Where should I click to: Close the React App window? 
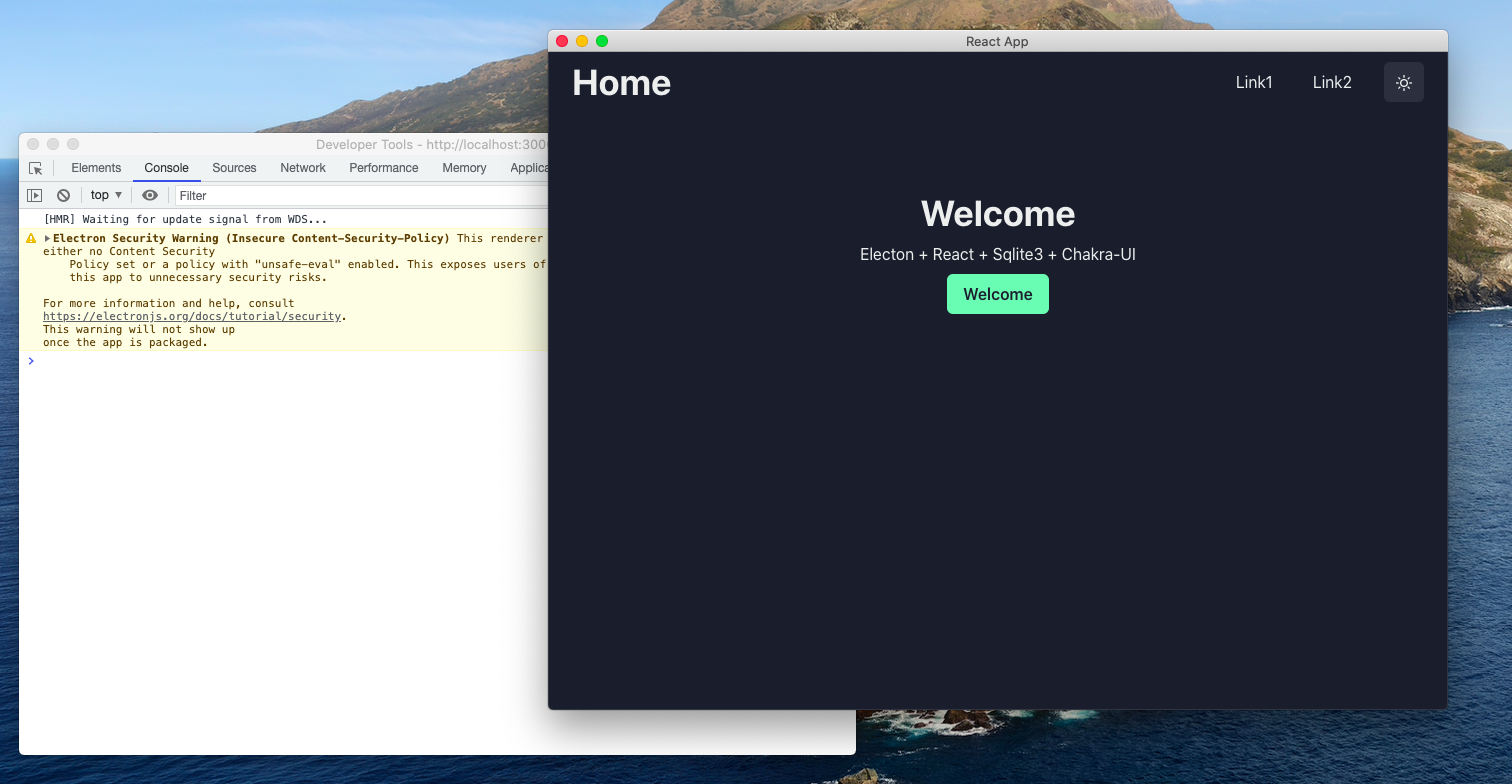point(562,41)
